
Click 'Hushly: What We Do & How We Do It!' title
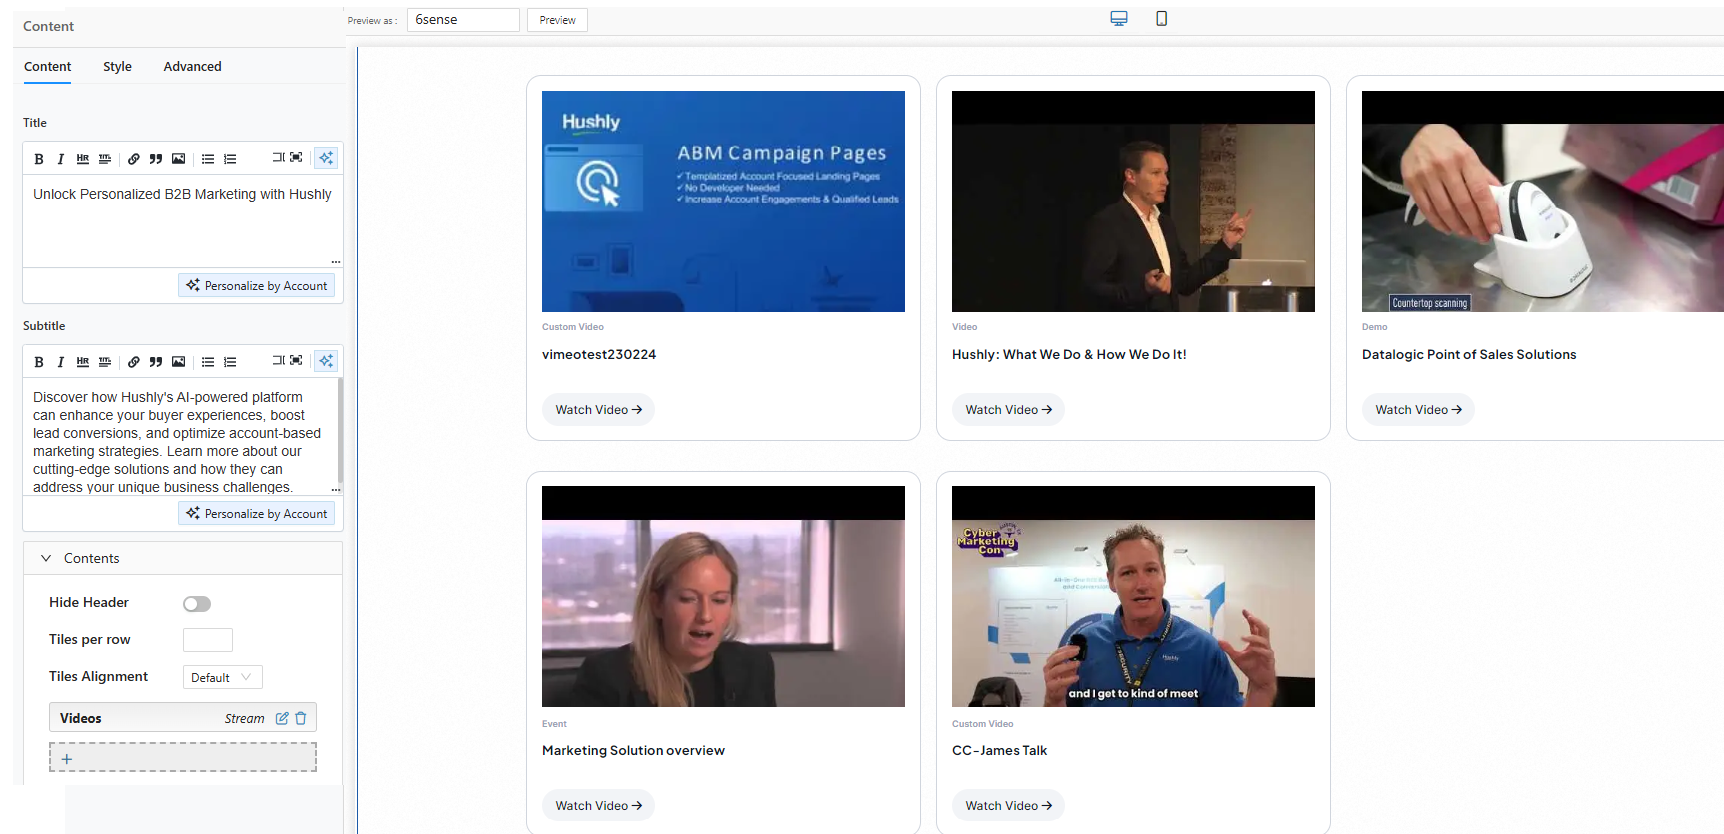pyautogui.click(x=1069, y=355)
